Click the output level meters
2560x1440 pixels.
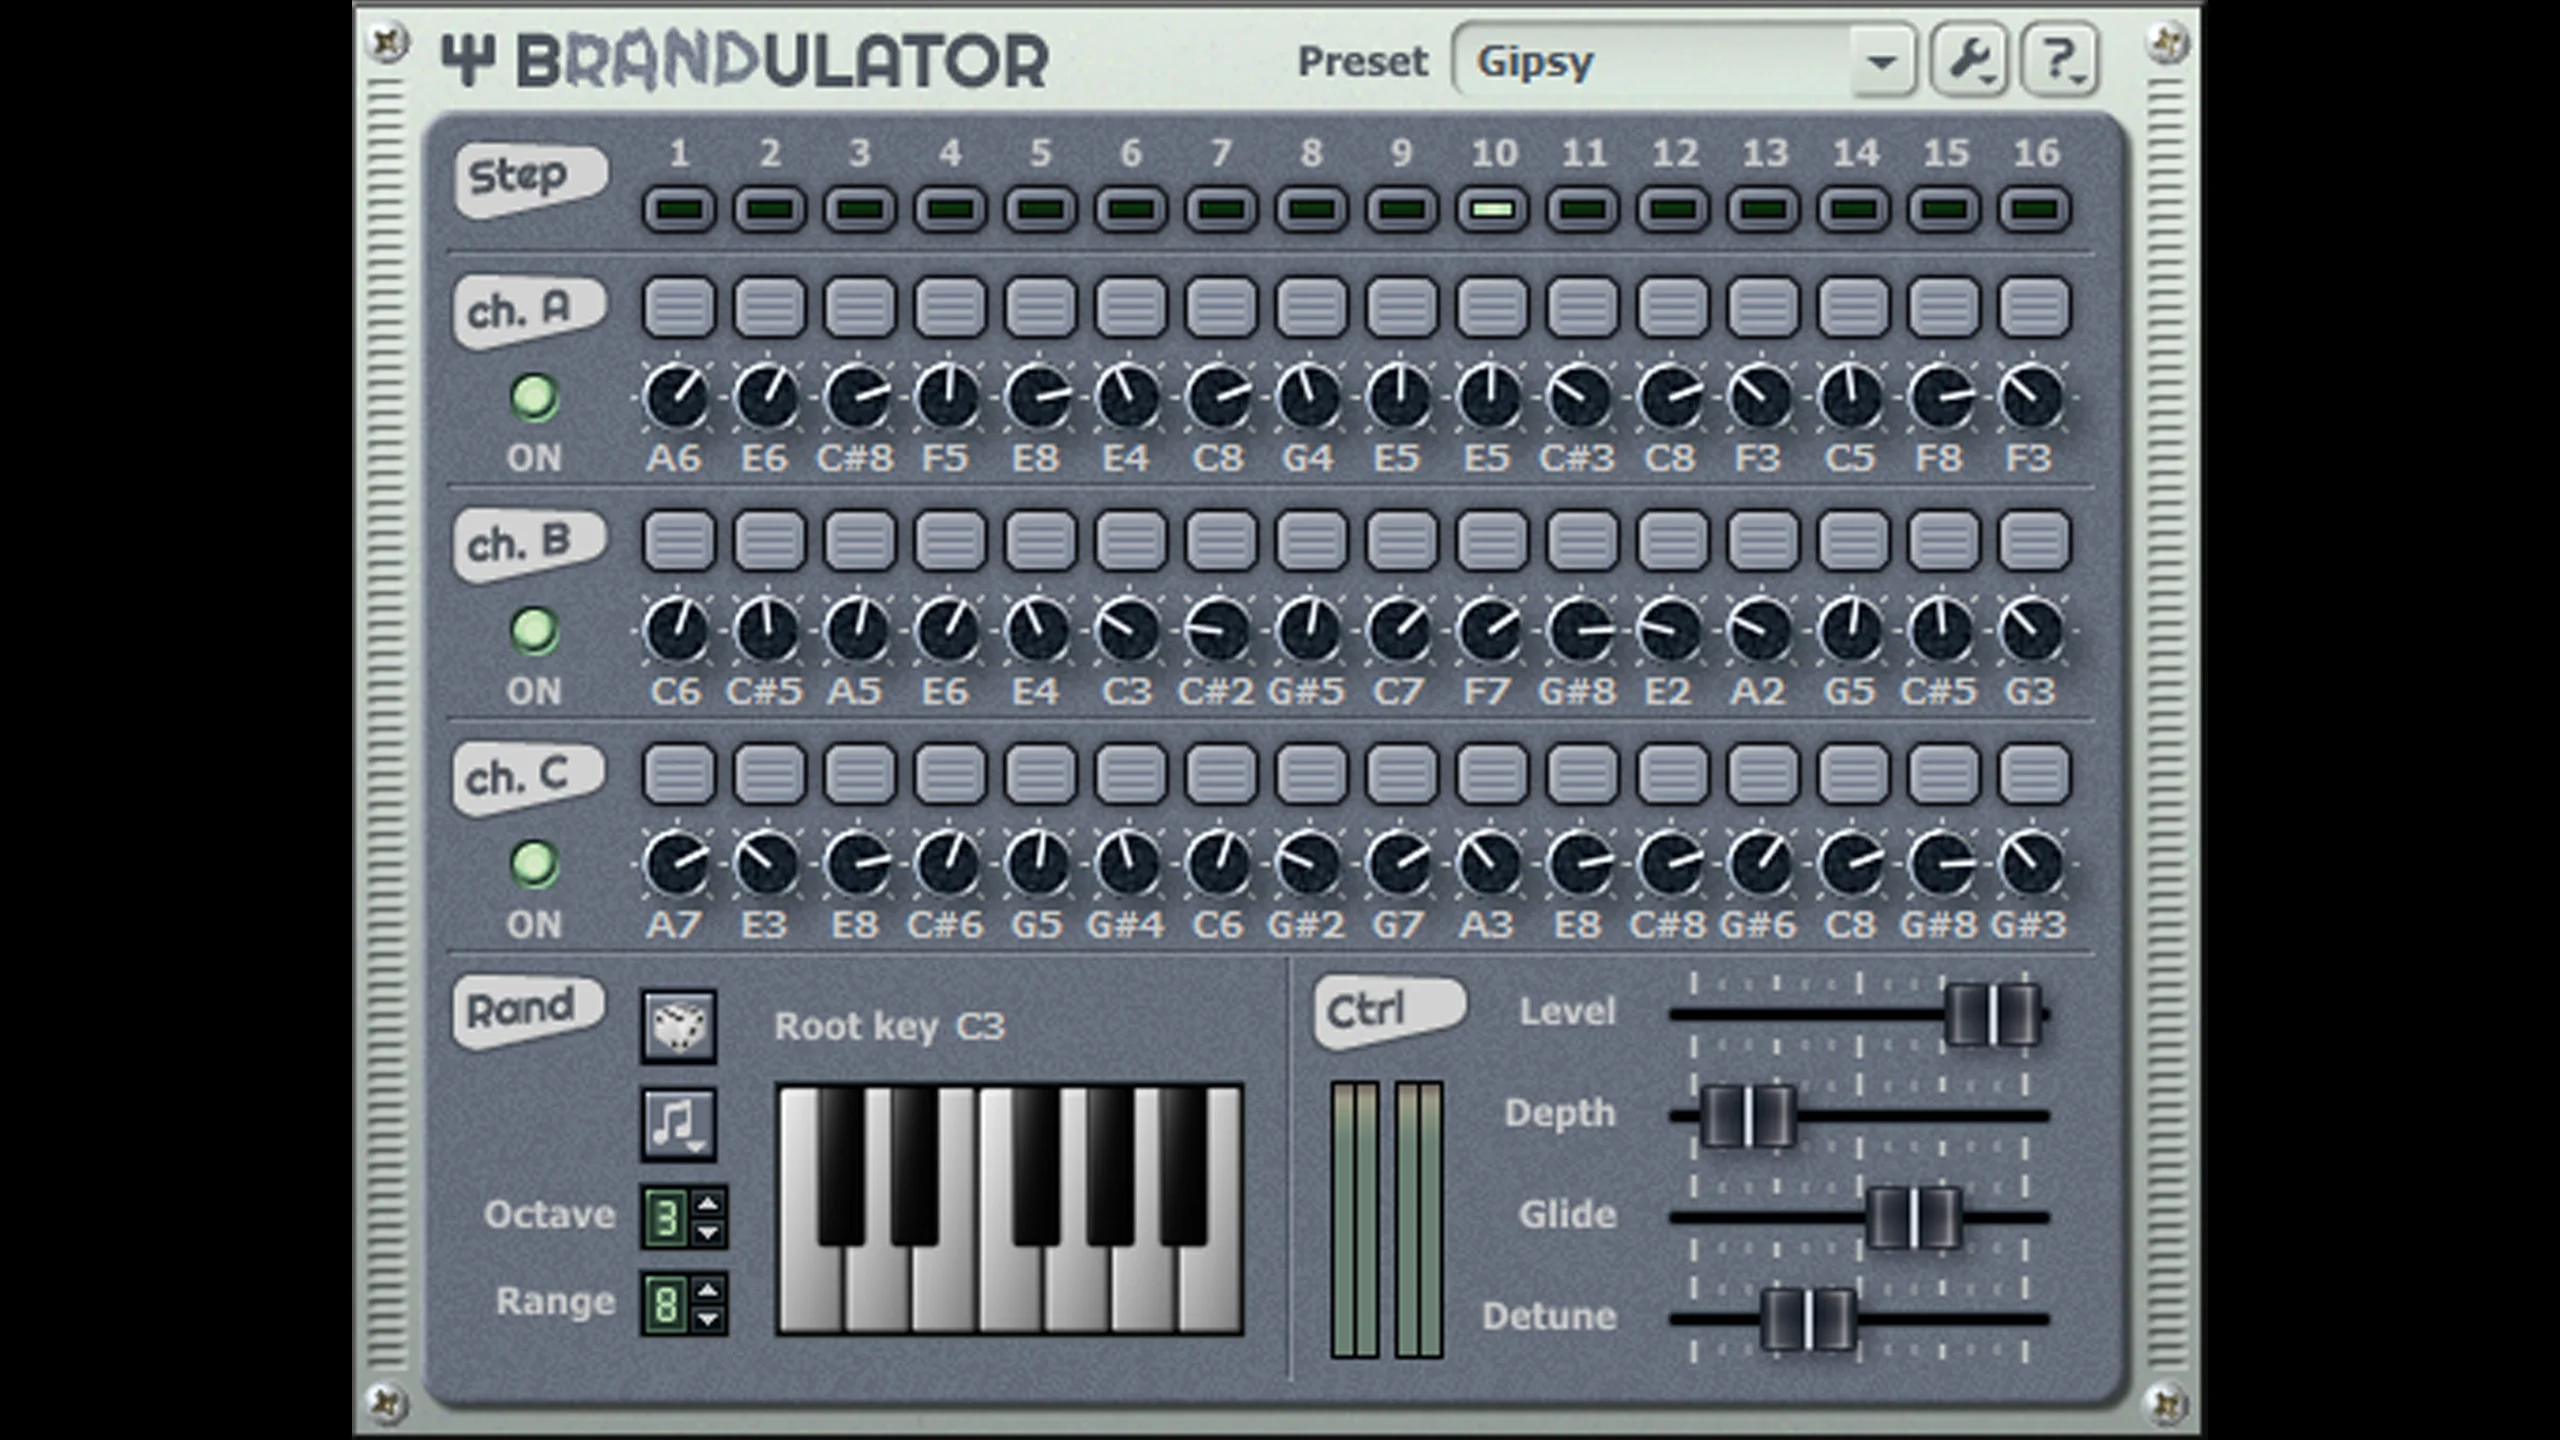click(x=1387, y=1220)
